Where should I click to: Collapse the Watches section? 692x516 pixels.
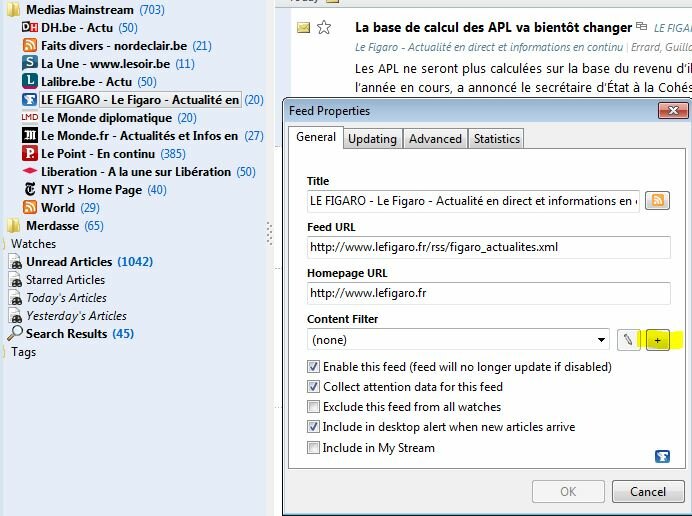pyautogui.click(x=4, y=244)
